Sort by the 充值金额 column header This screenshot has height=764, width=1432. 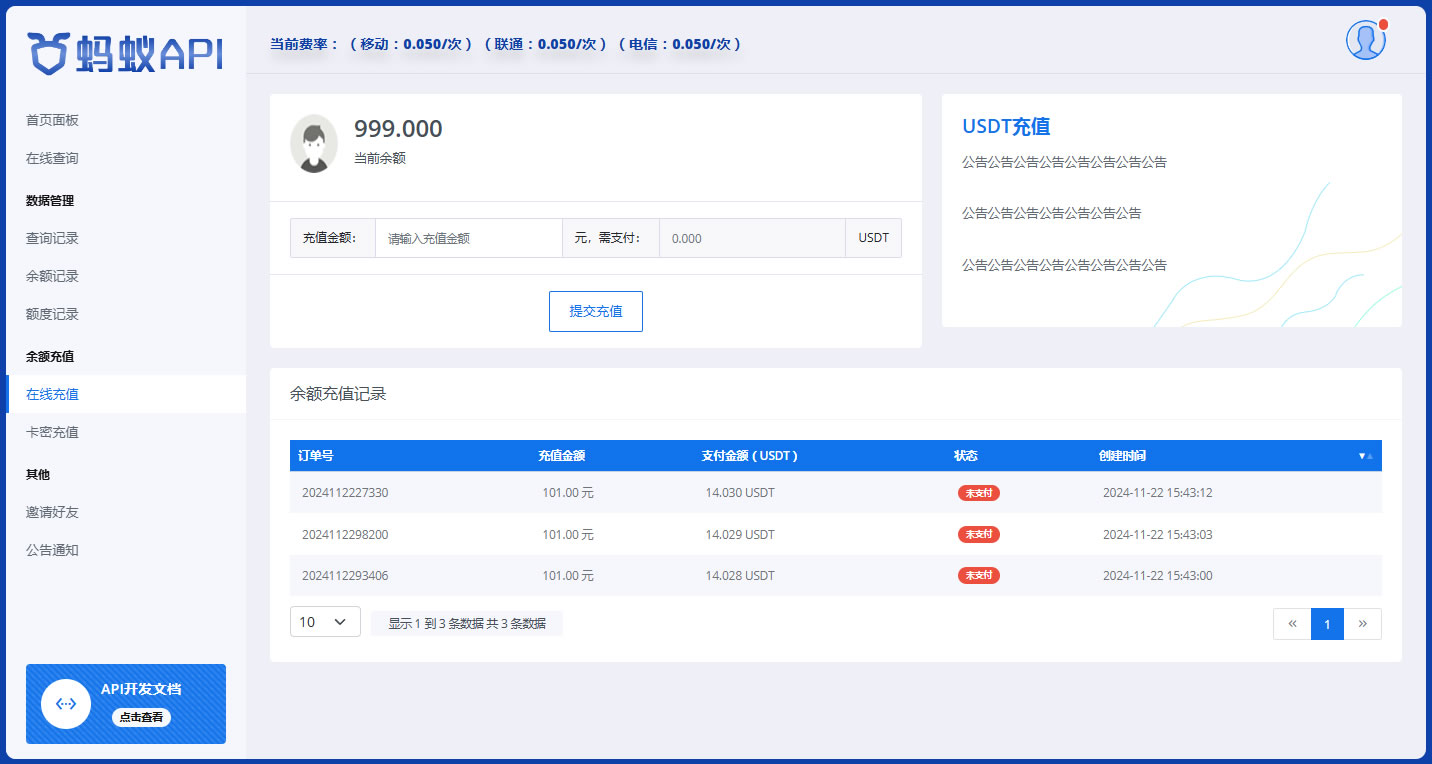click(562, 456)
